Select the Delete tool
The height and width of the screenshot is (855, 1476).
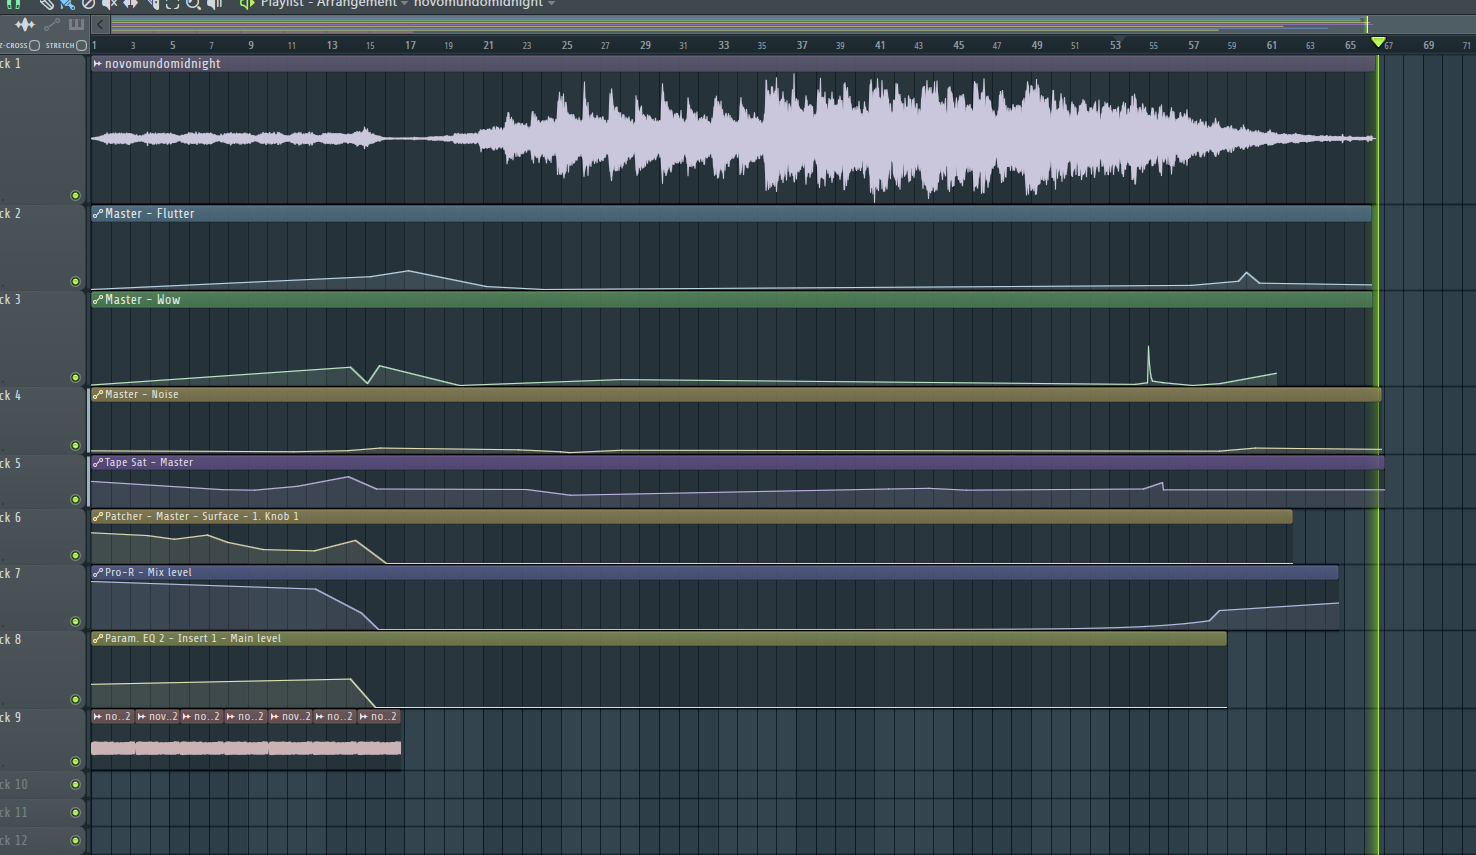[x=89, y=5]
